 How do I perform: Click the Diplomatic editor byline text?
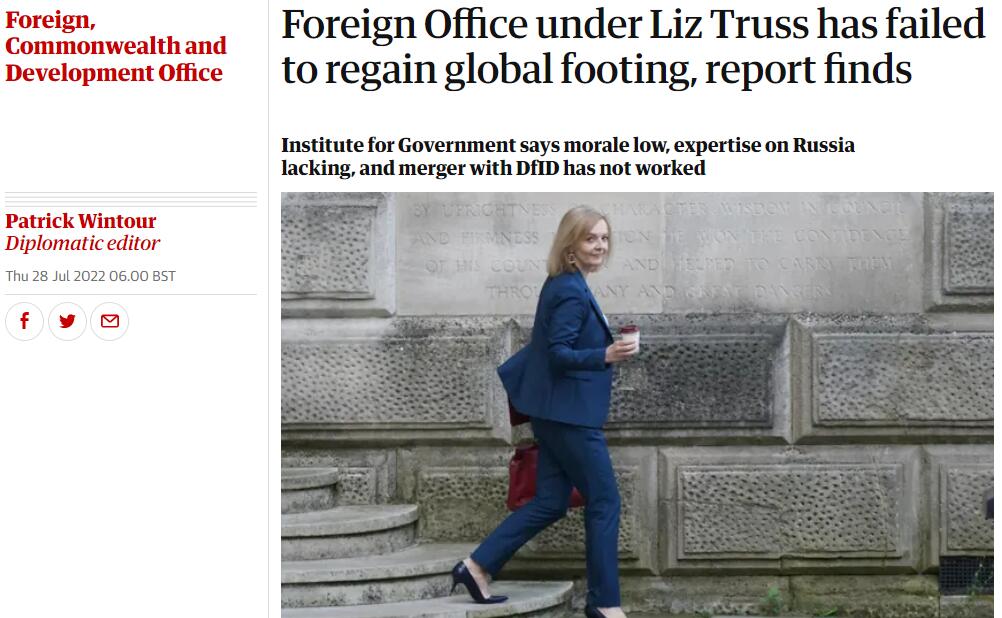tap(82, 243)
